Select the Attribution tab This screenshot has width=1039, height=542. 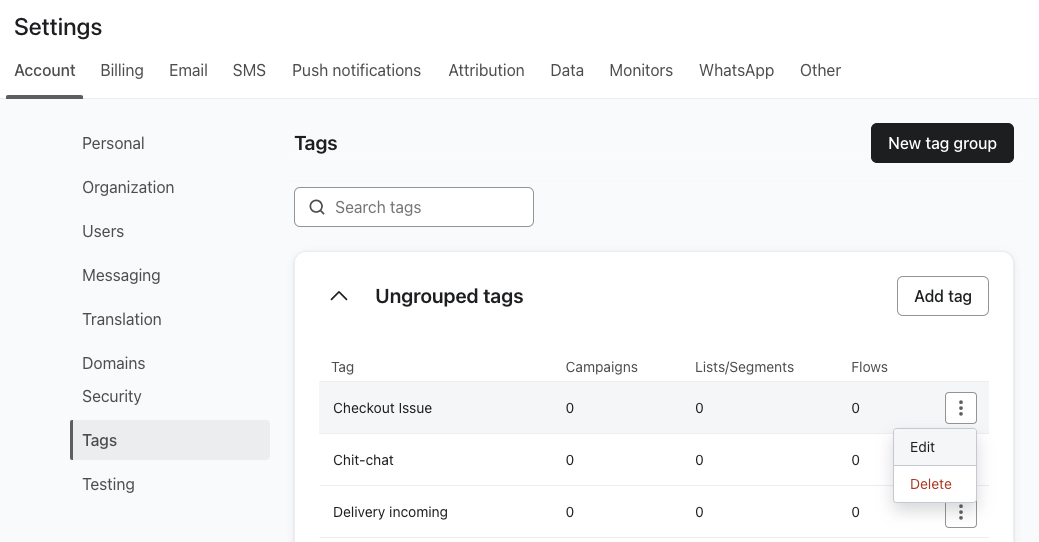[x=486, y=70]
